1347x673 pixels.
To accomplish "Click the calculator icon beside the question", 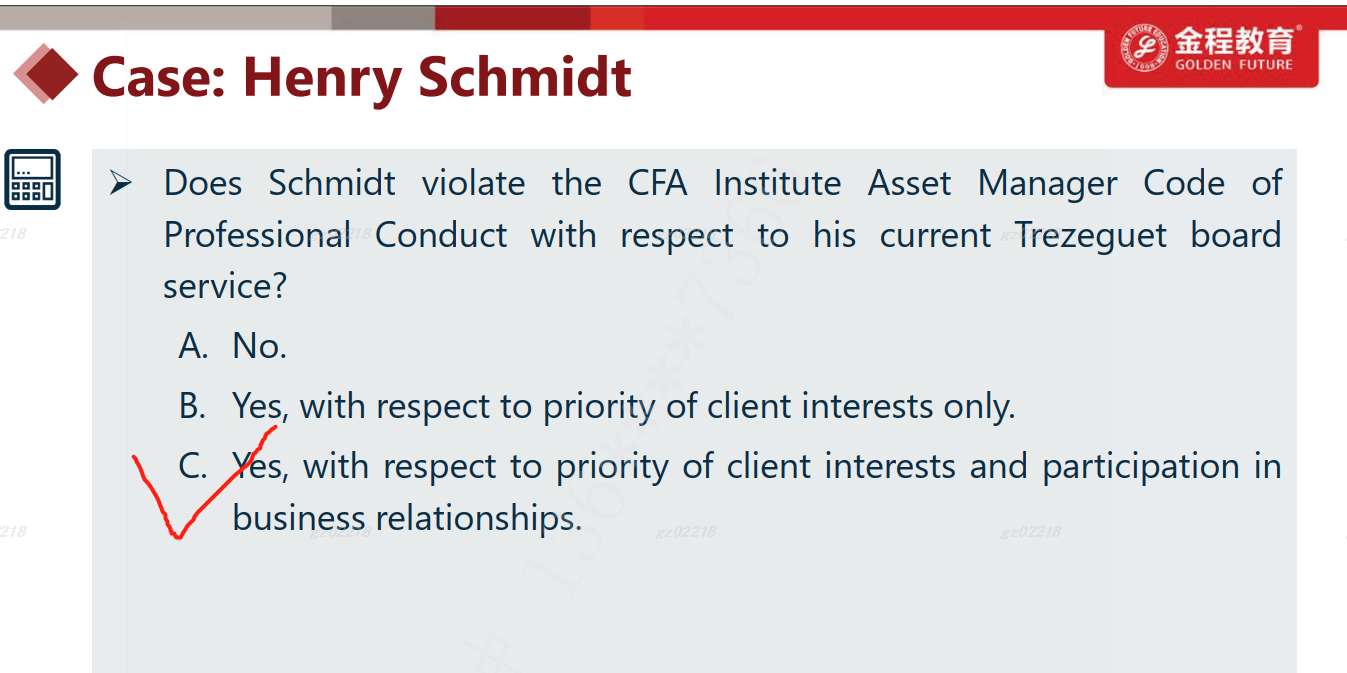I will pyautogui.click(x=32, y=179).
